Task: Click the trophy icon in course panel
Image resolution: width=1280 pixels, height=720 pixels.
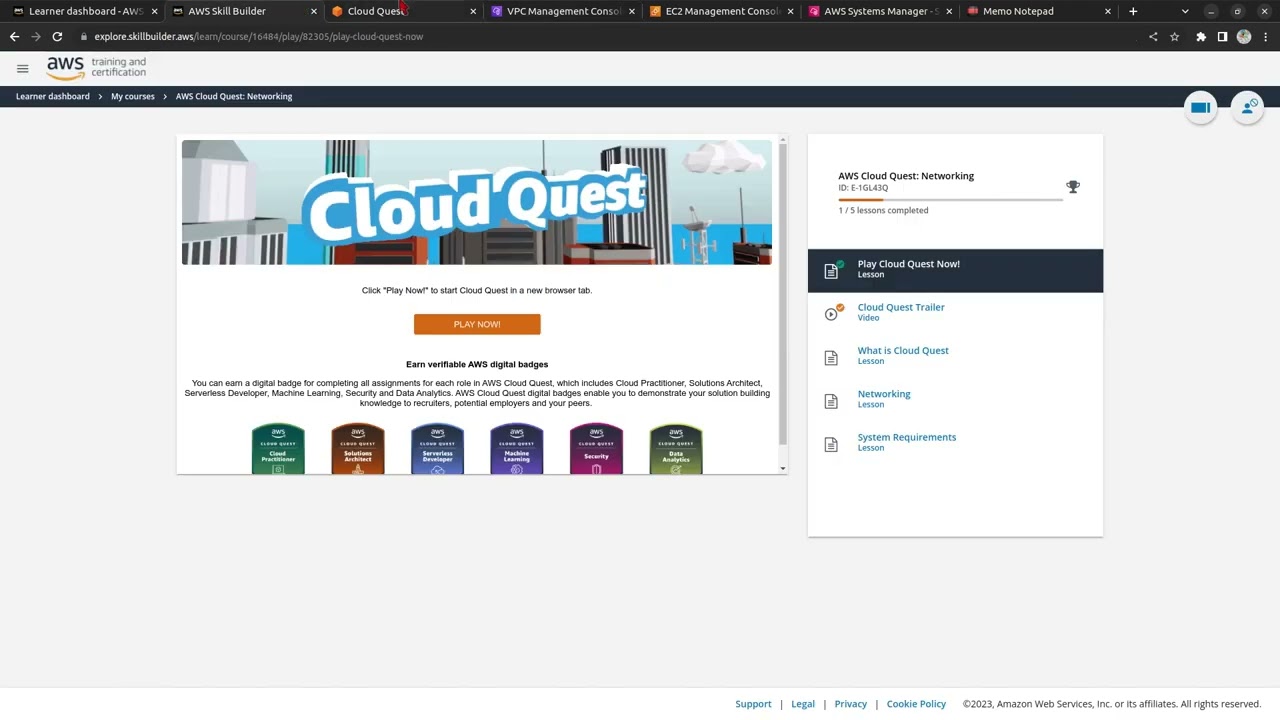Action: 1073,187
